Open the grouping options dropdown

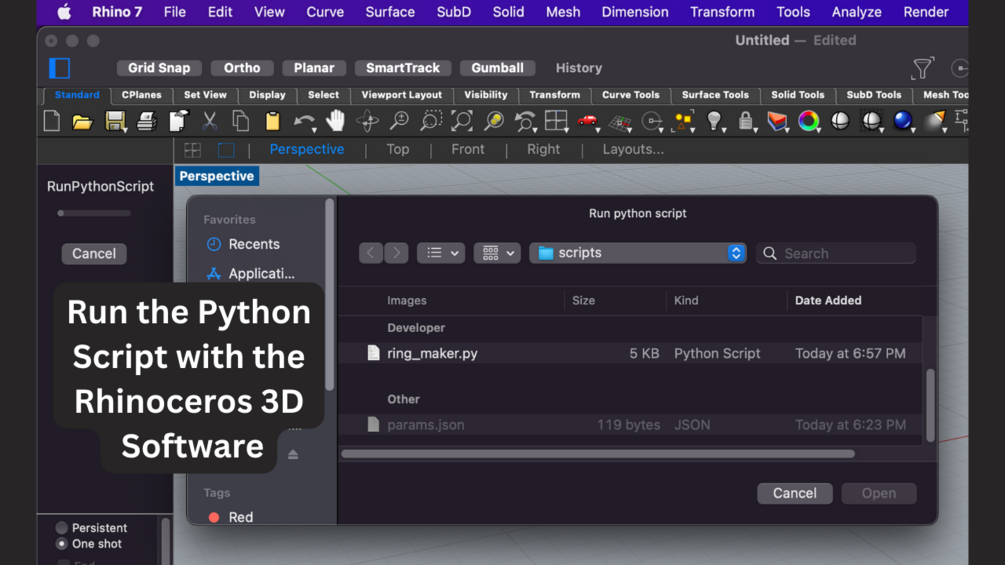click(x=497, y=253)
